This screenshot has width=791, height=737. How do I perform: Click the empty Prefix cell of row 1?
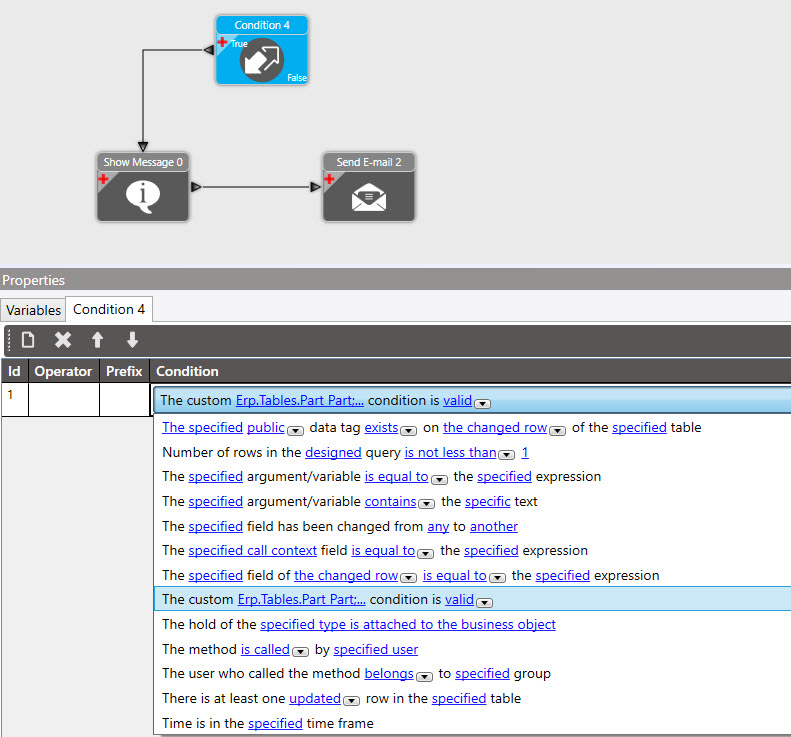click(x=125, y=400)
